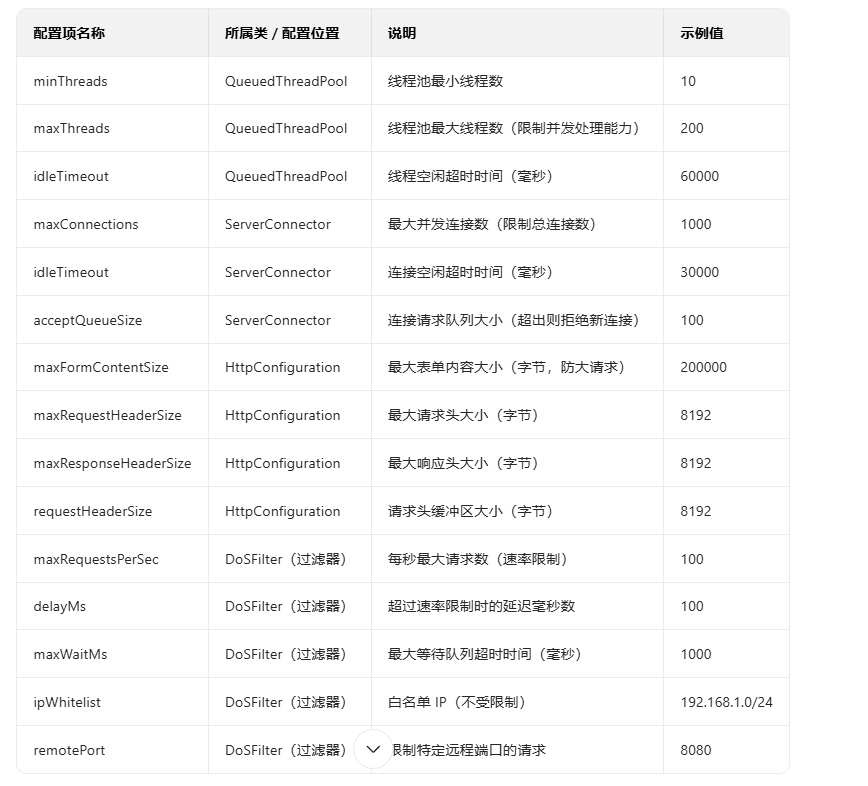Select the description 请求头缓冲区大小（字节）
Viewport: 868px width, 786px height.
coord(470,511)
